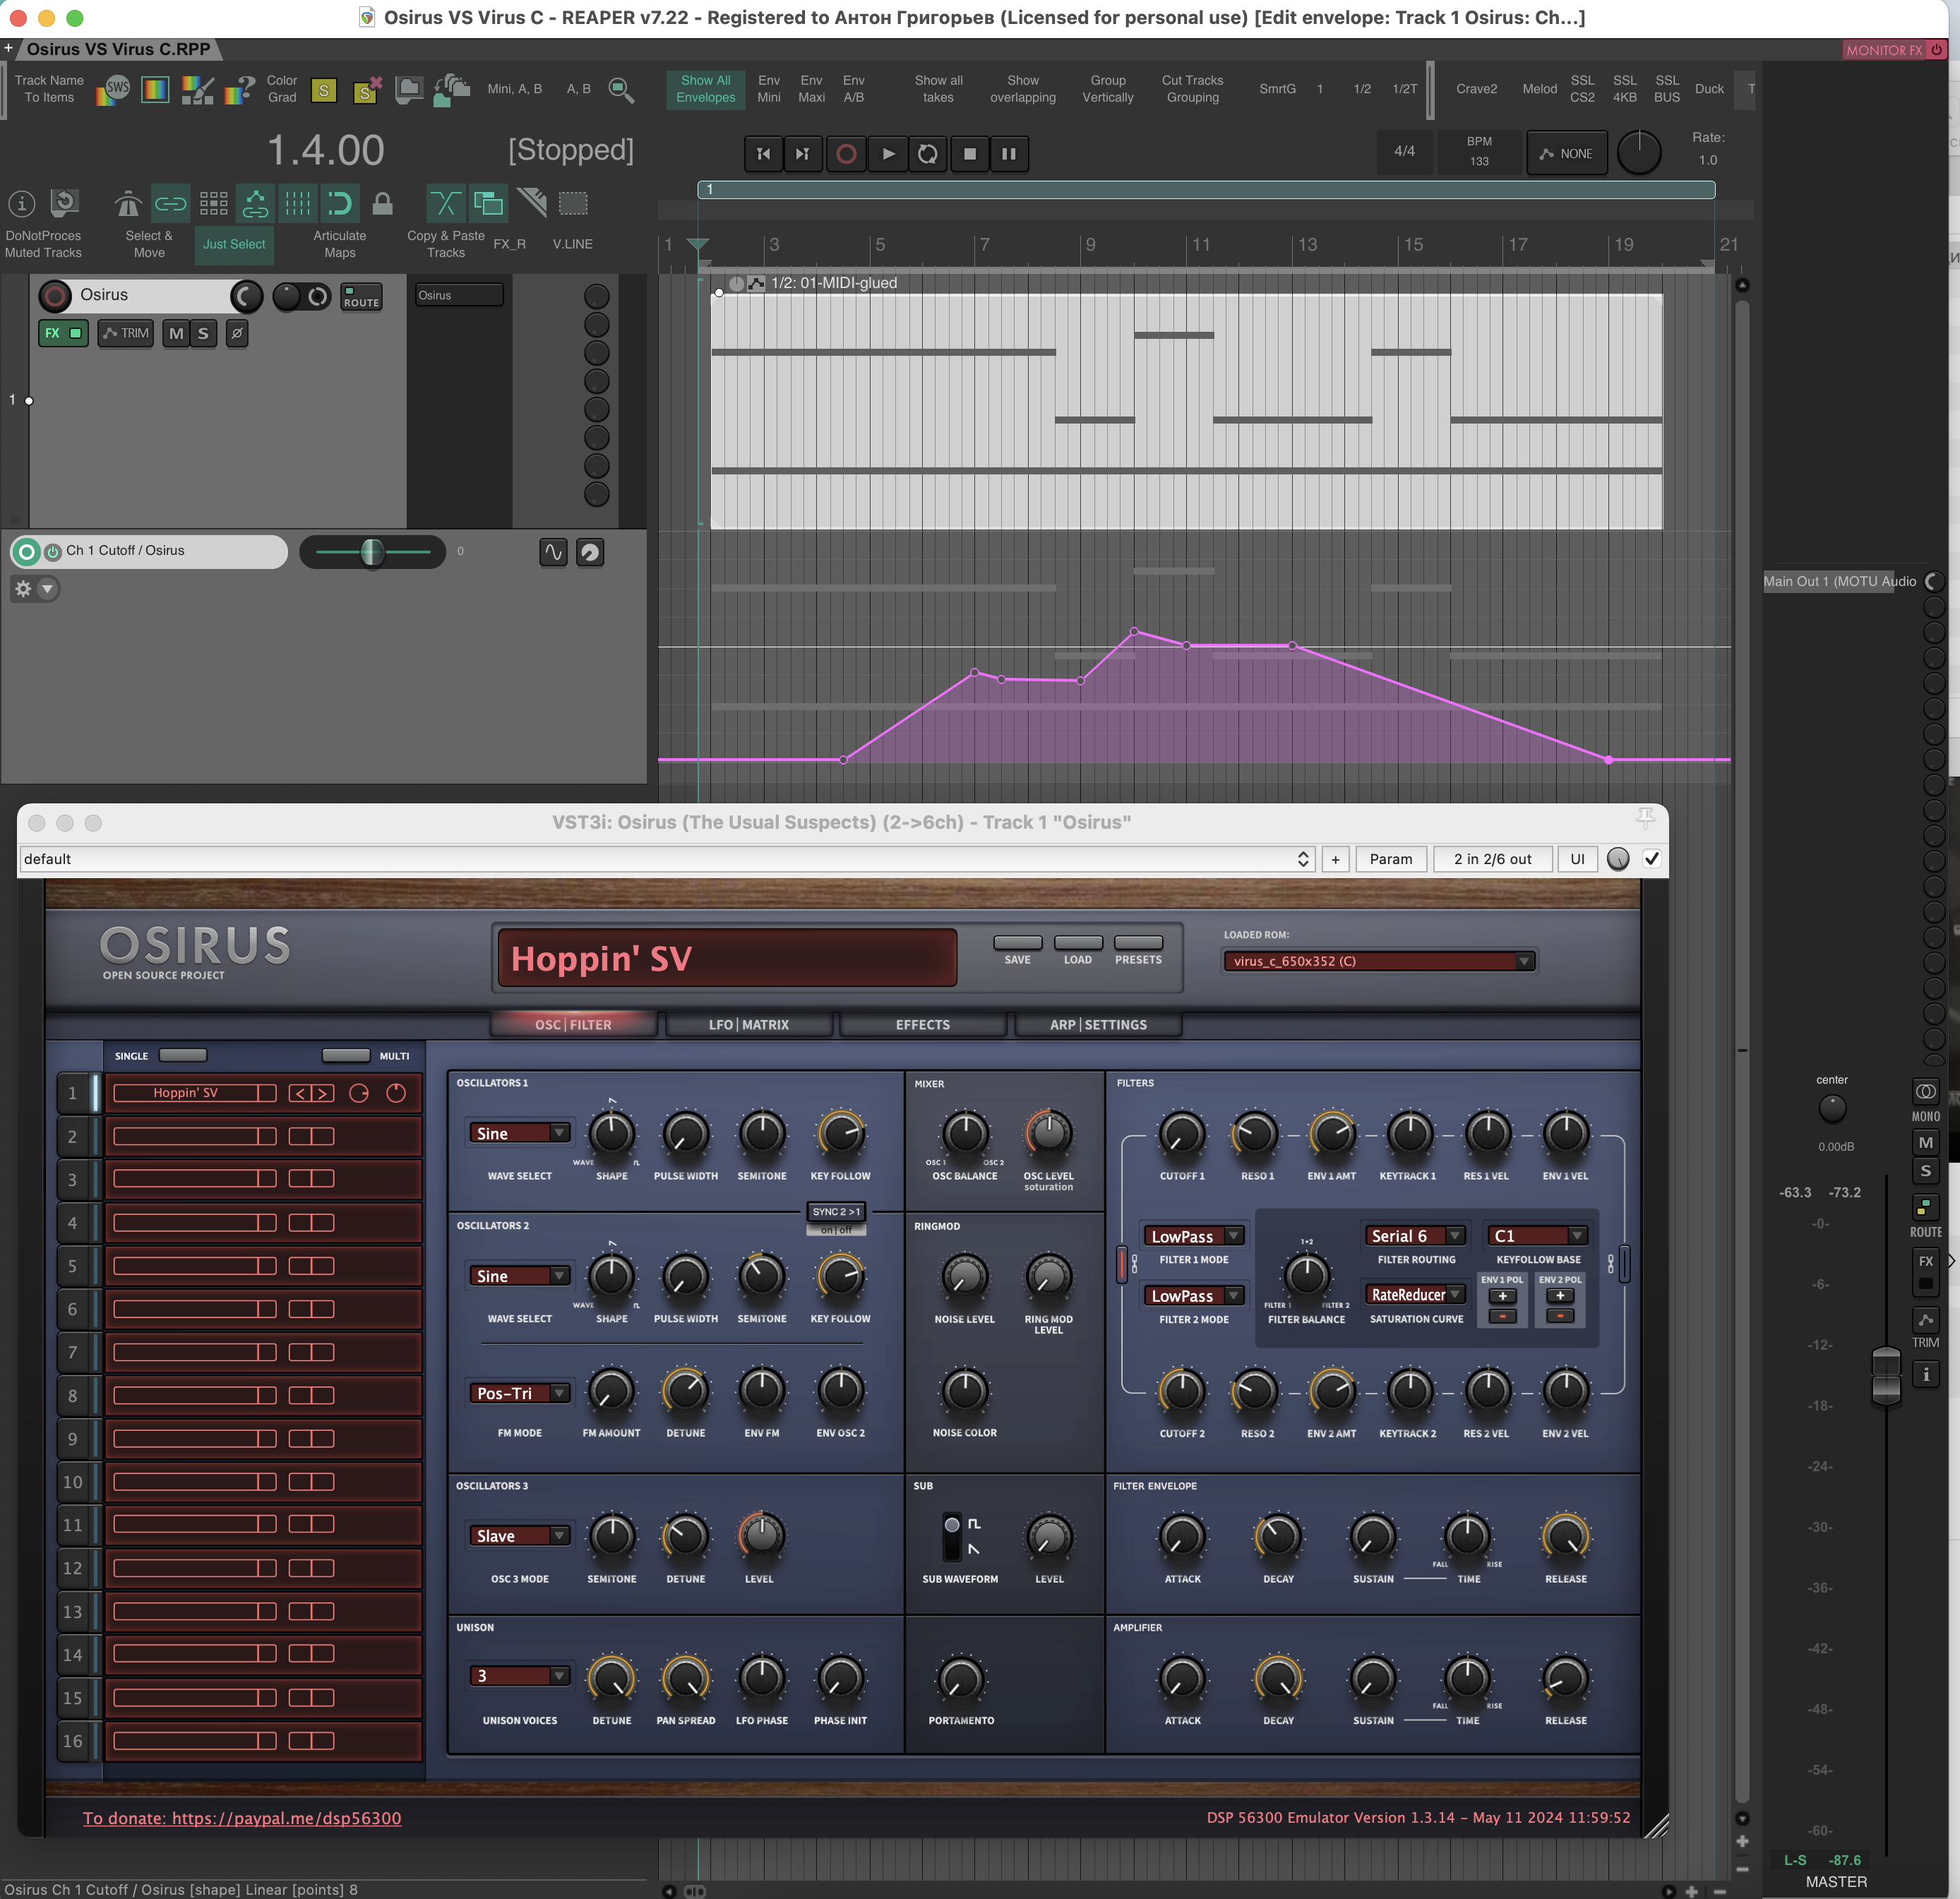This screenshot has height=1899, width=1960.
Task: Mute the Osirus track
Action: click(x=176, y=333)
